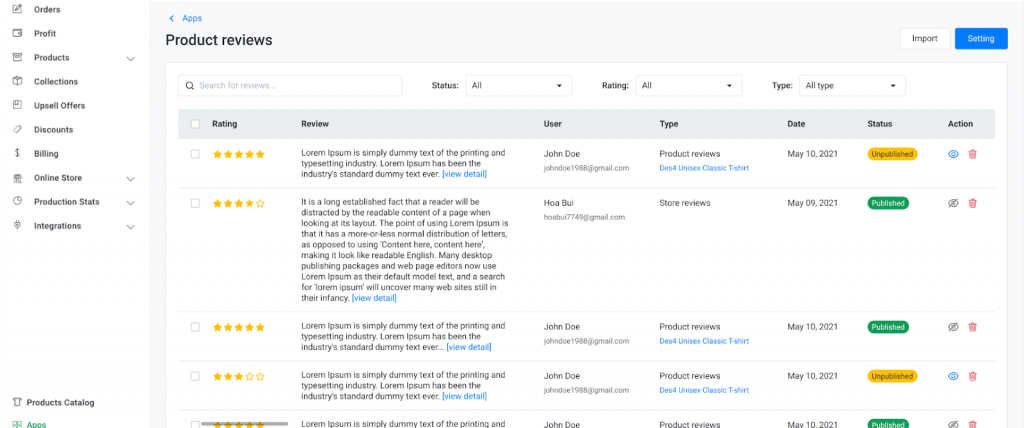Click the five-star rating of first review

coord(238,155)
